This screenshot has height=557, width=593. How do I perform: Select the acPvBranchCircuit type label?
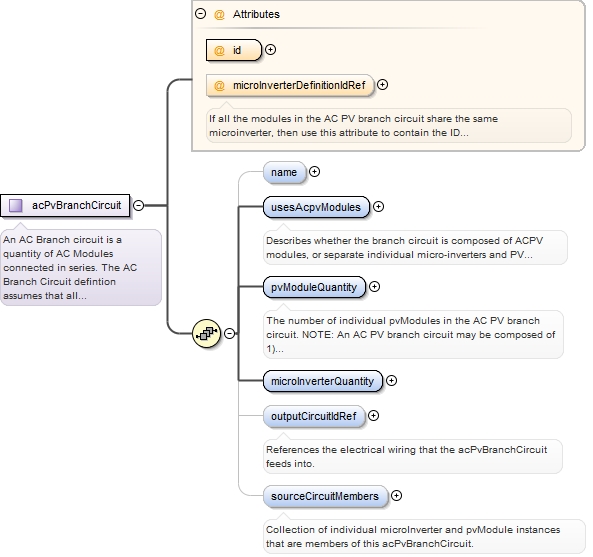[77, 205]
